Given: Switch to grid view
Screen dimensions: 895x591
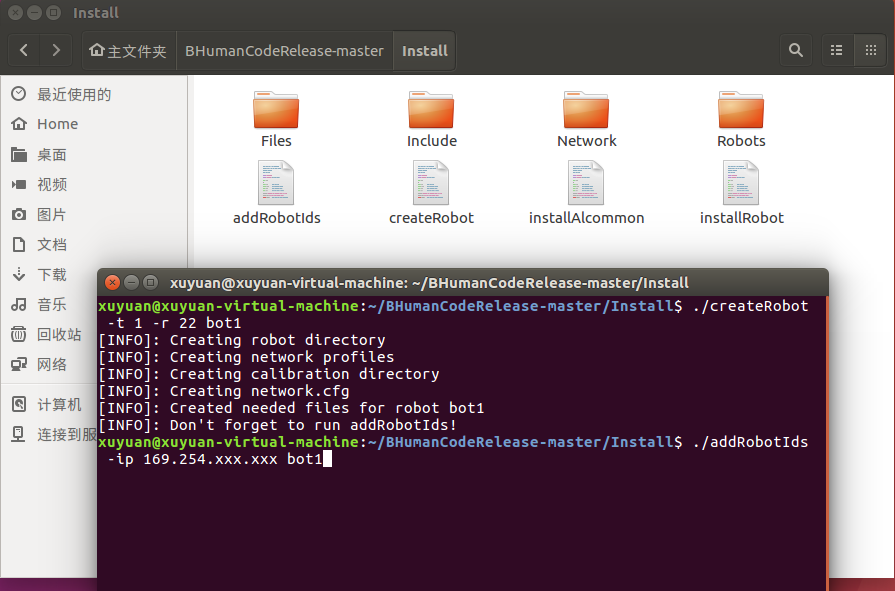Looking at the screenshot, I should [870, 49].
